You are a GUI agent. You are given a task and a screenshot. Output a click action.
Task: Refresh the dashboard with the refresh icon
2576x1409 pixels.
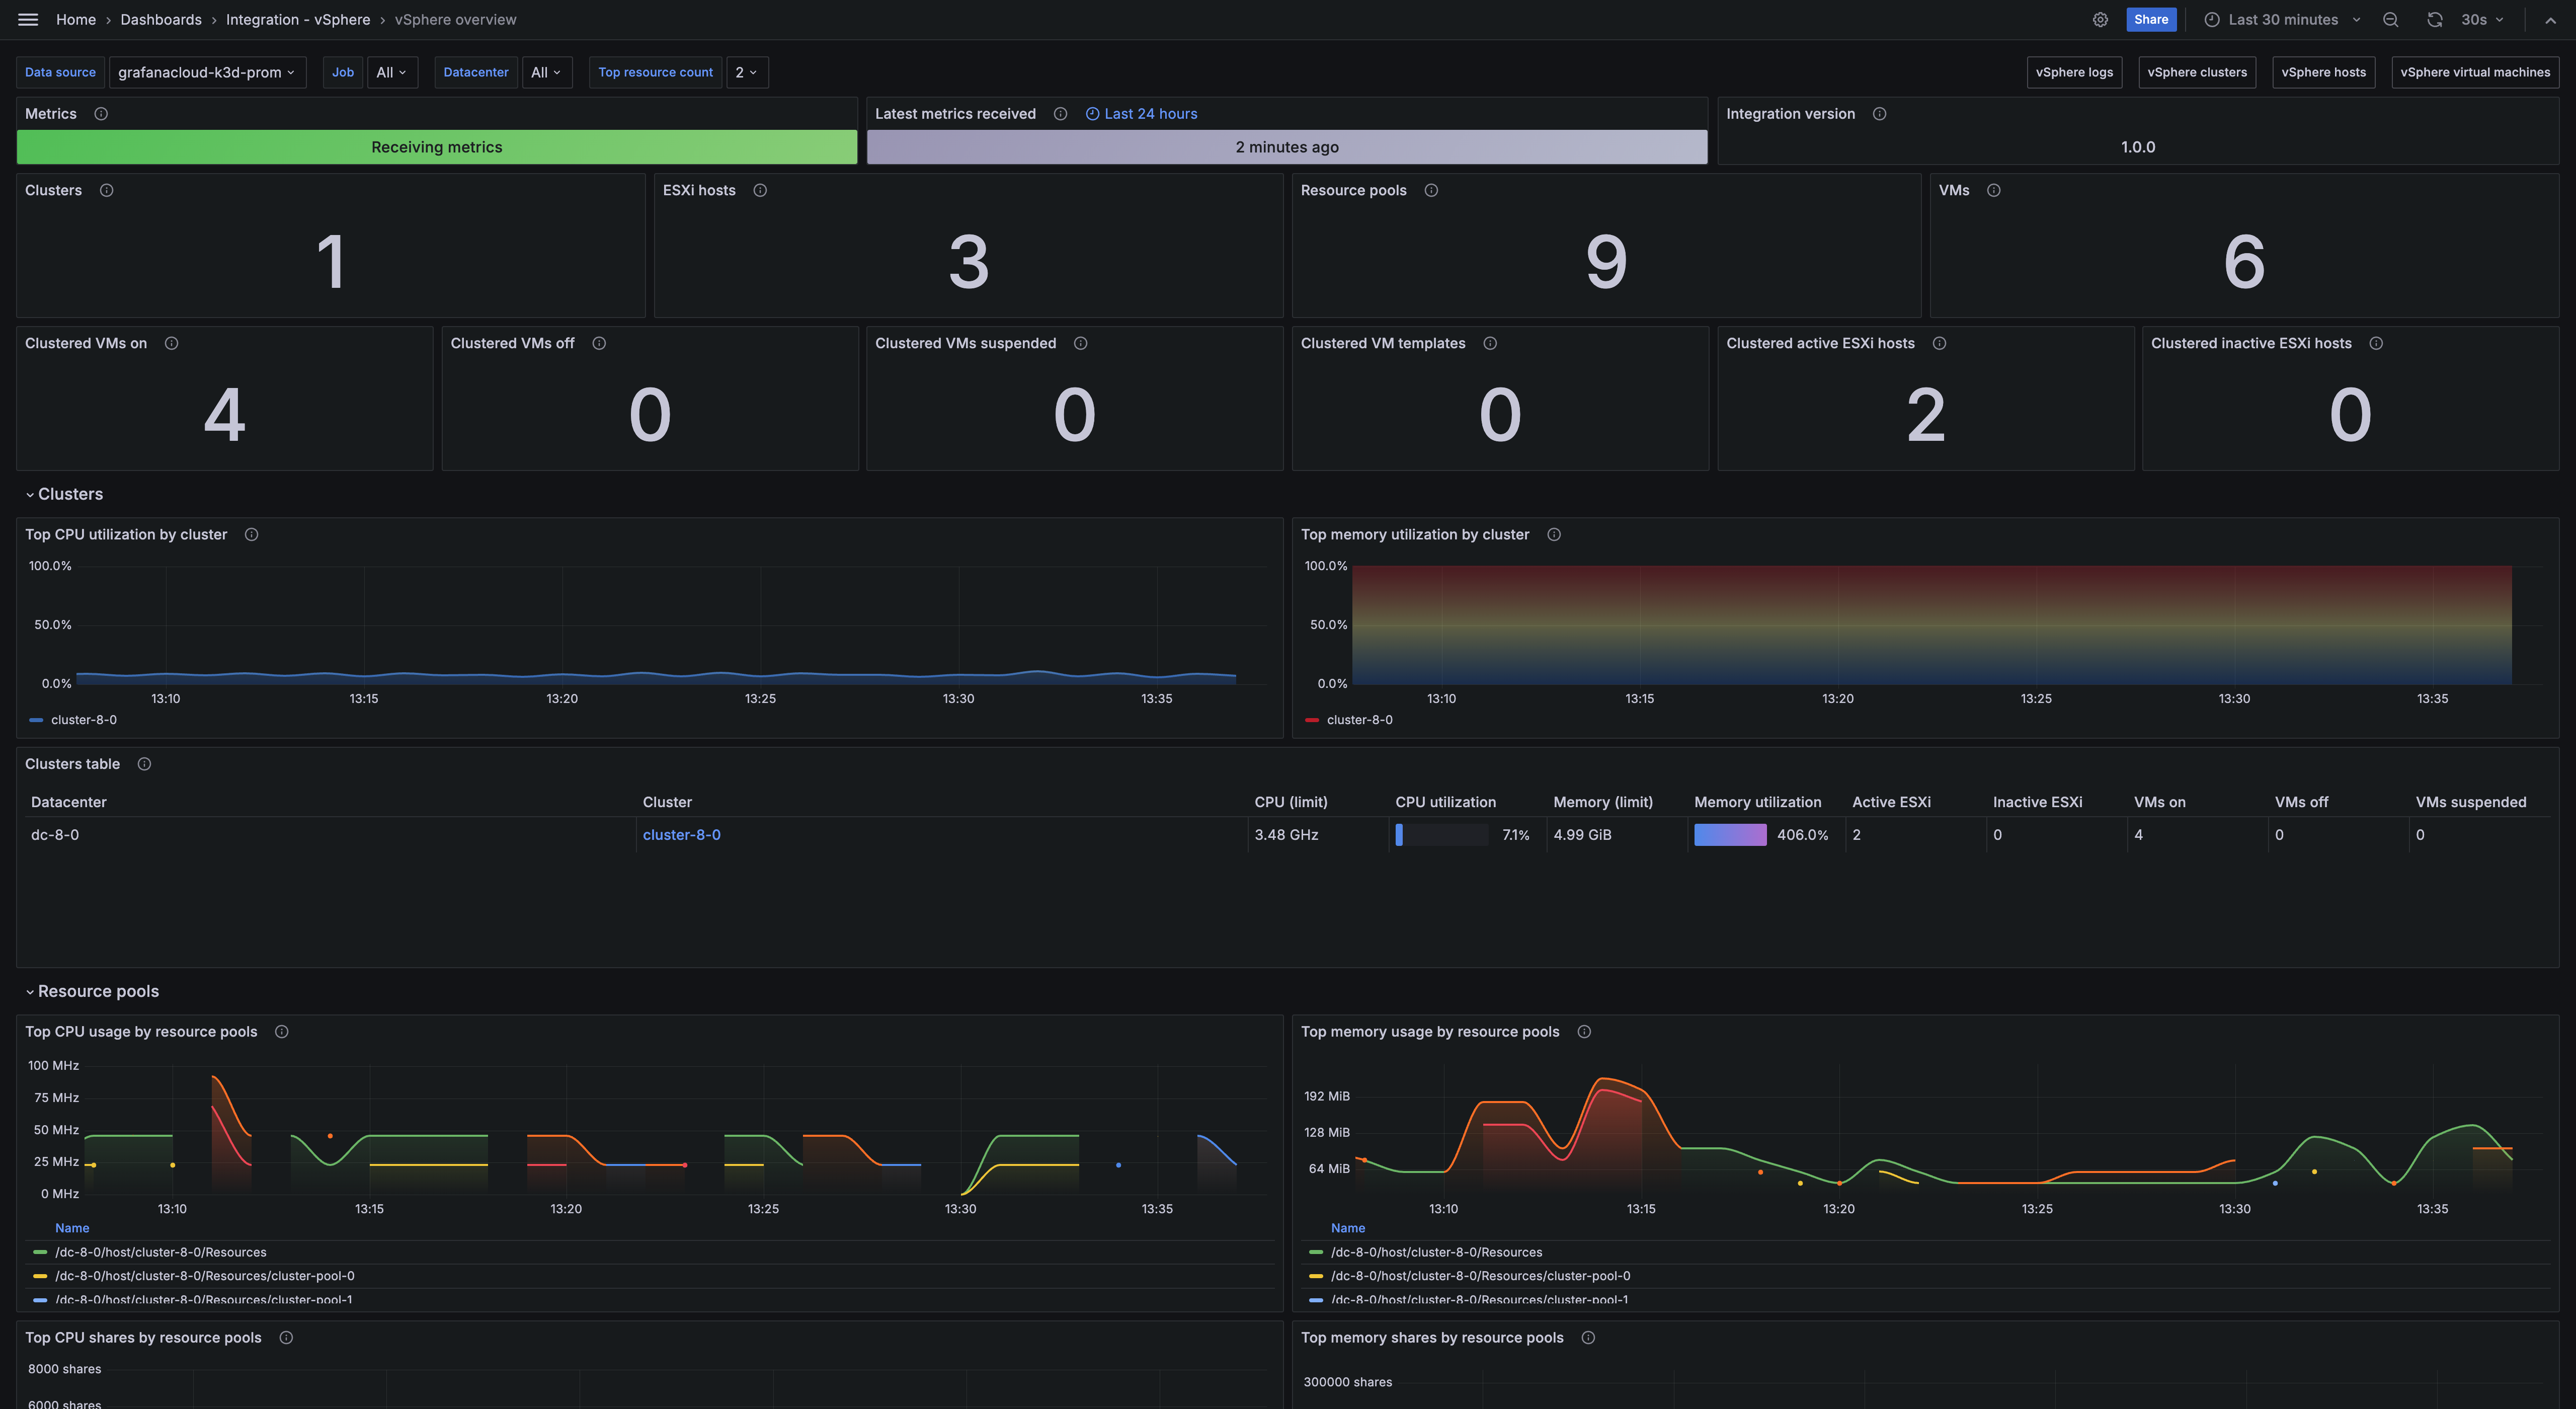2435,19
